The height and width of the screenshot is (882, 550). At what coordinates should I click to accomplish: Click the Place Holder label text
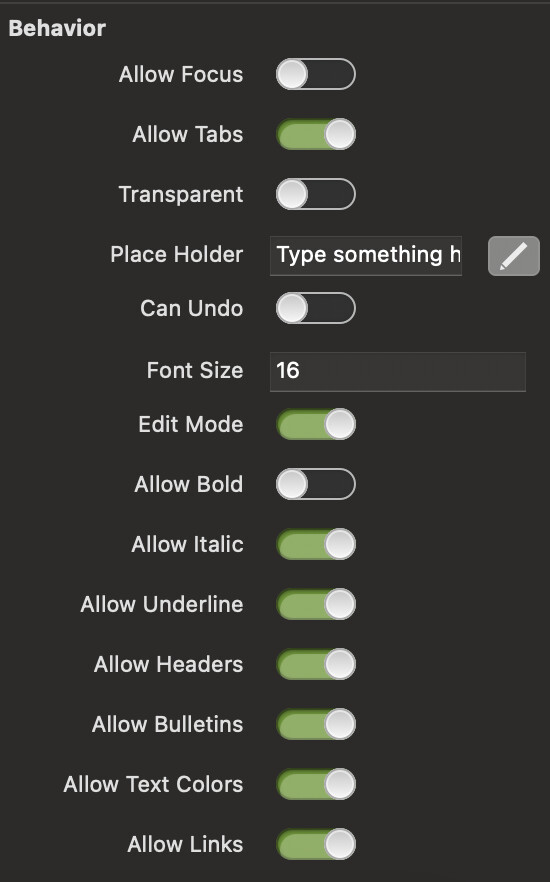click(x=177, y=254)
